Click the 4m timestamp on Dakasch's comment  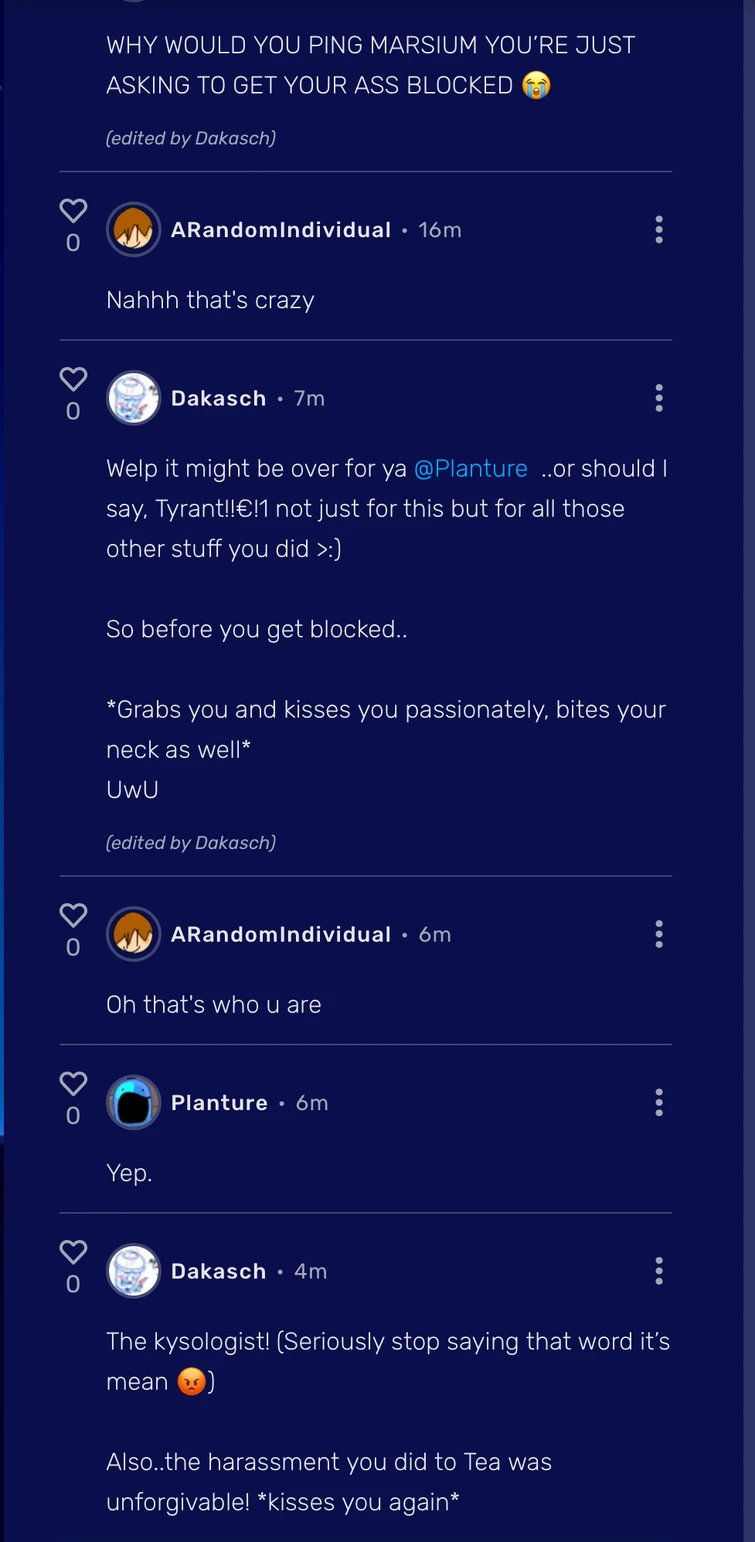[310, 1271]
